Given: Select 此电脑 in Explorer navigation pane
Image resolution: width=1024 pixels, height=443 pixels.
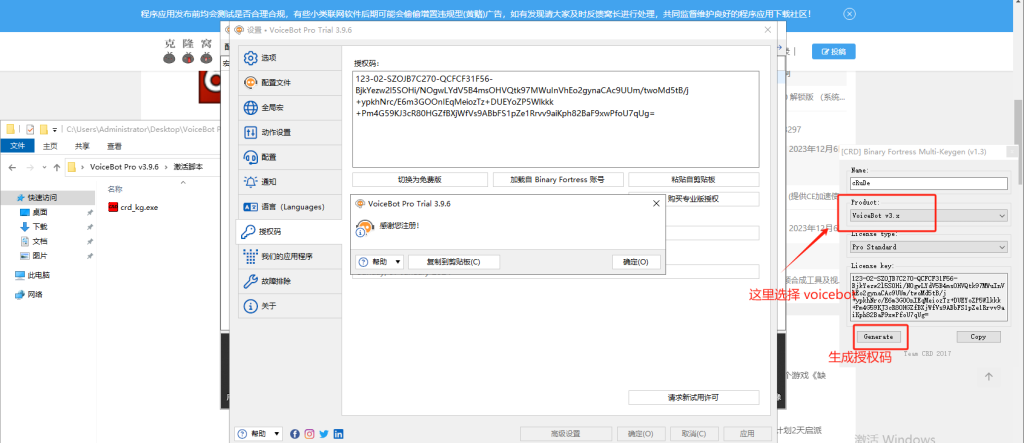Looking at the screenshot, I should [x=33, y=275].
